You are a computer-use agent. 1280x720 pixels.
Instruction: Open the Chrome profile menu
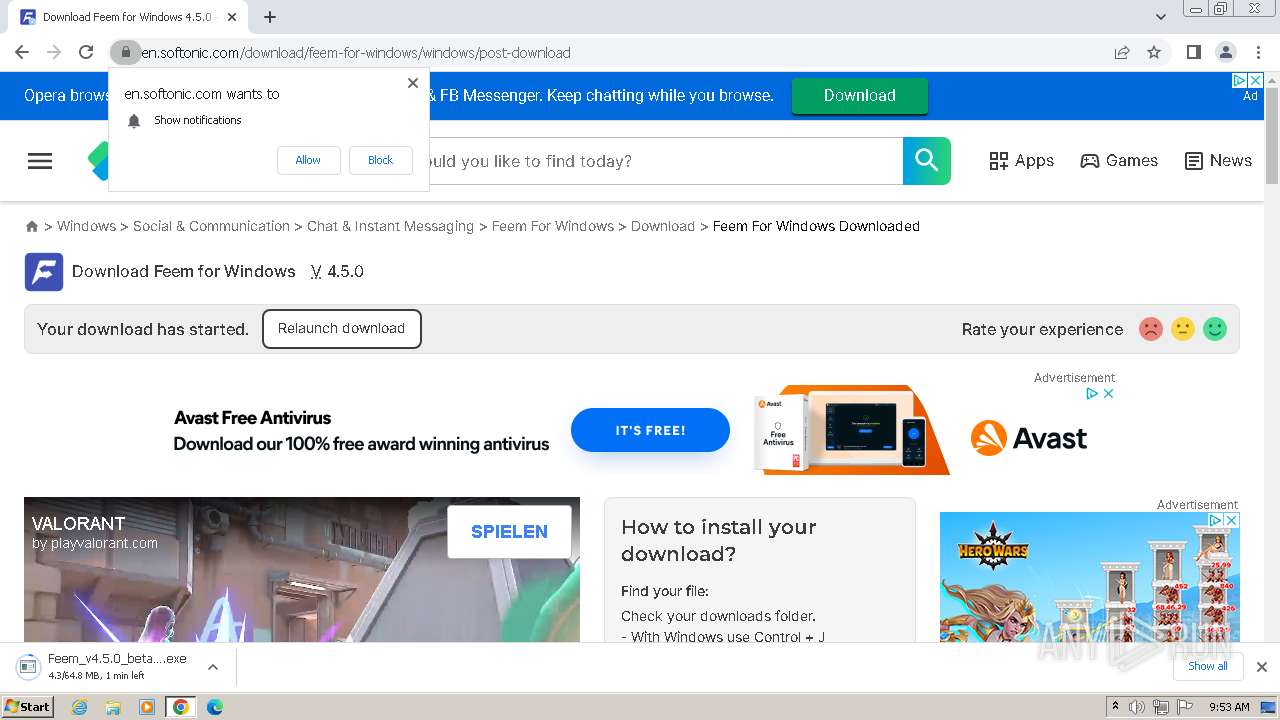pyautogui.click(x=1226, y=52)
